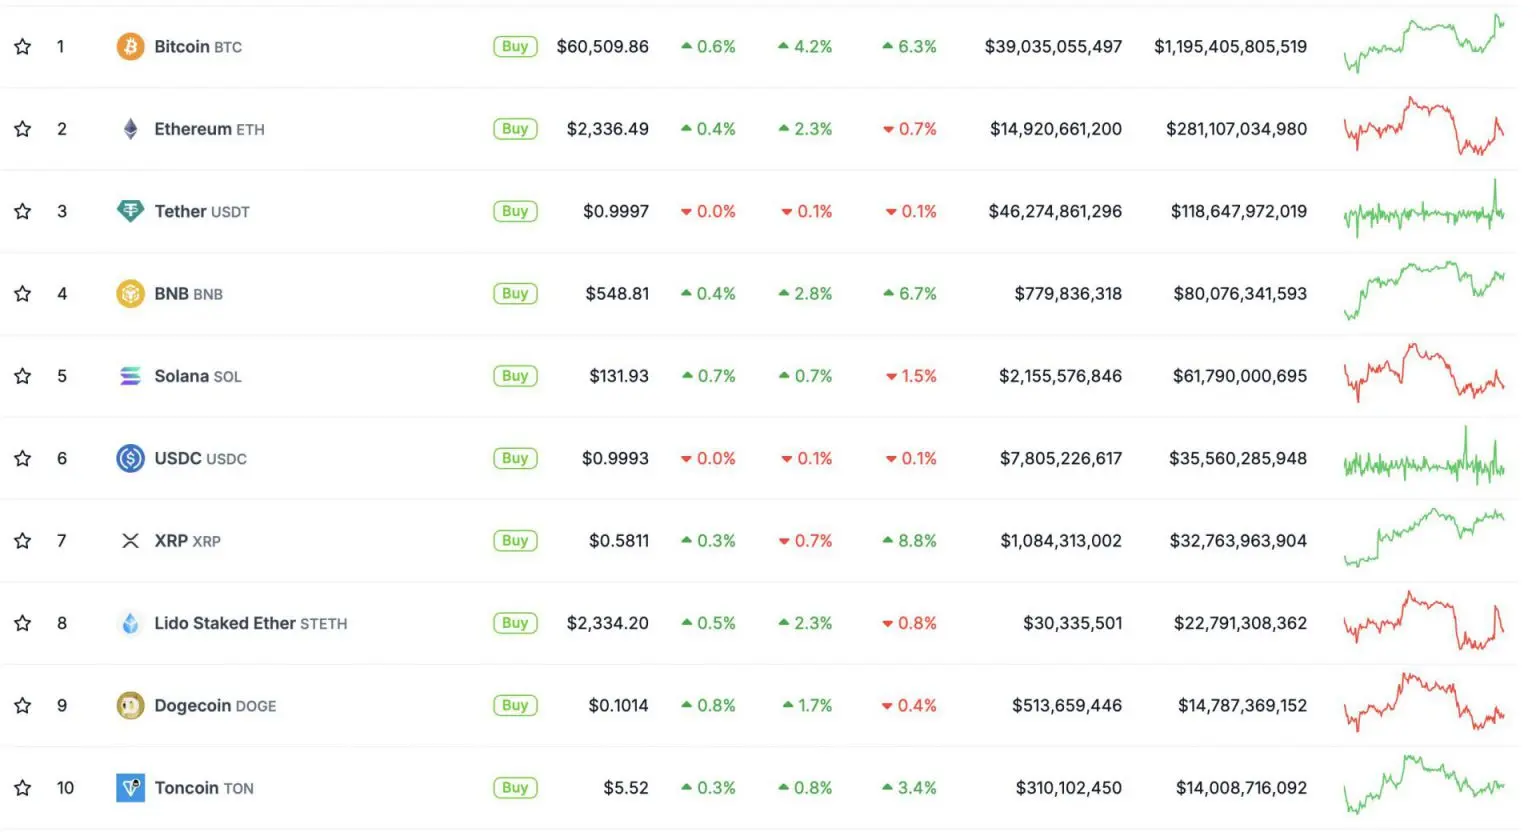
Task: Click the Solana logo icon
Action: tap(130, 376)
